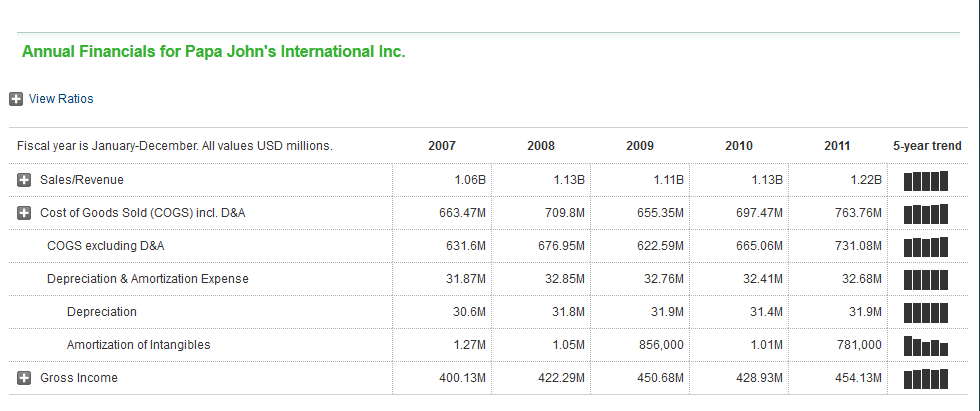
Task: View Depreciation & Amortization Expense trend chart
Action: (x=926, y=279)
